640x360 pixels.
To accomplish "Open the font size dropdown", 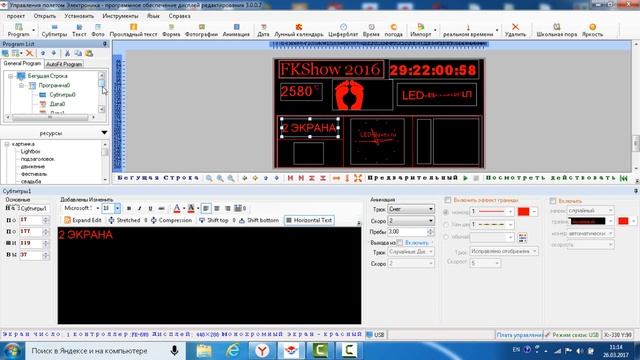I will click(x=117, y=208).
